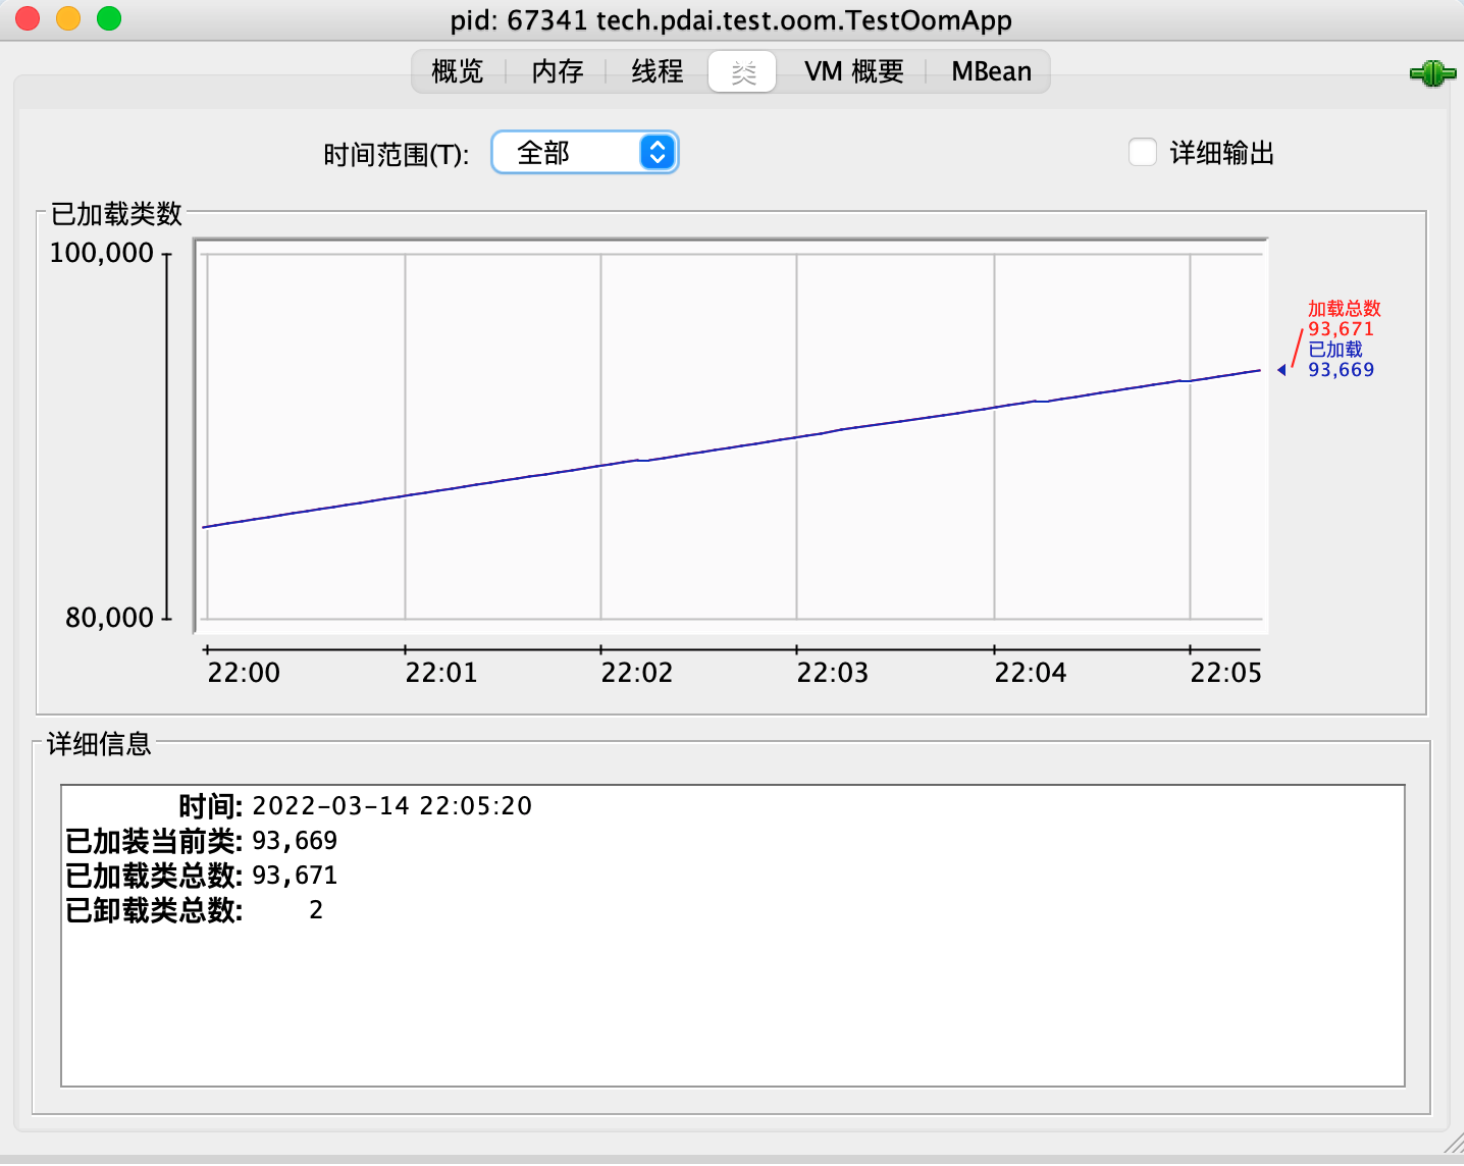Click the 已卸载类总数 value of 2

tap(314, 910)
